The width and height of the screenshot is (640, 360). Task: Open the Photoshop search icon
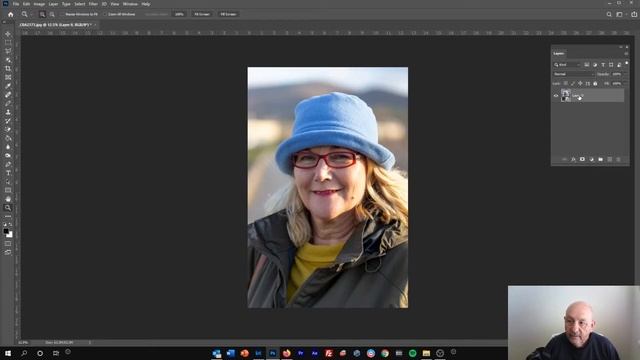coord(609,14)
